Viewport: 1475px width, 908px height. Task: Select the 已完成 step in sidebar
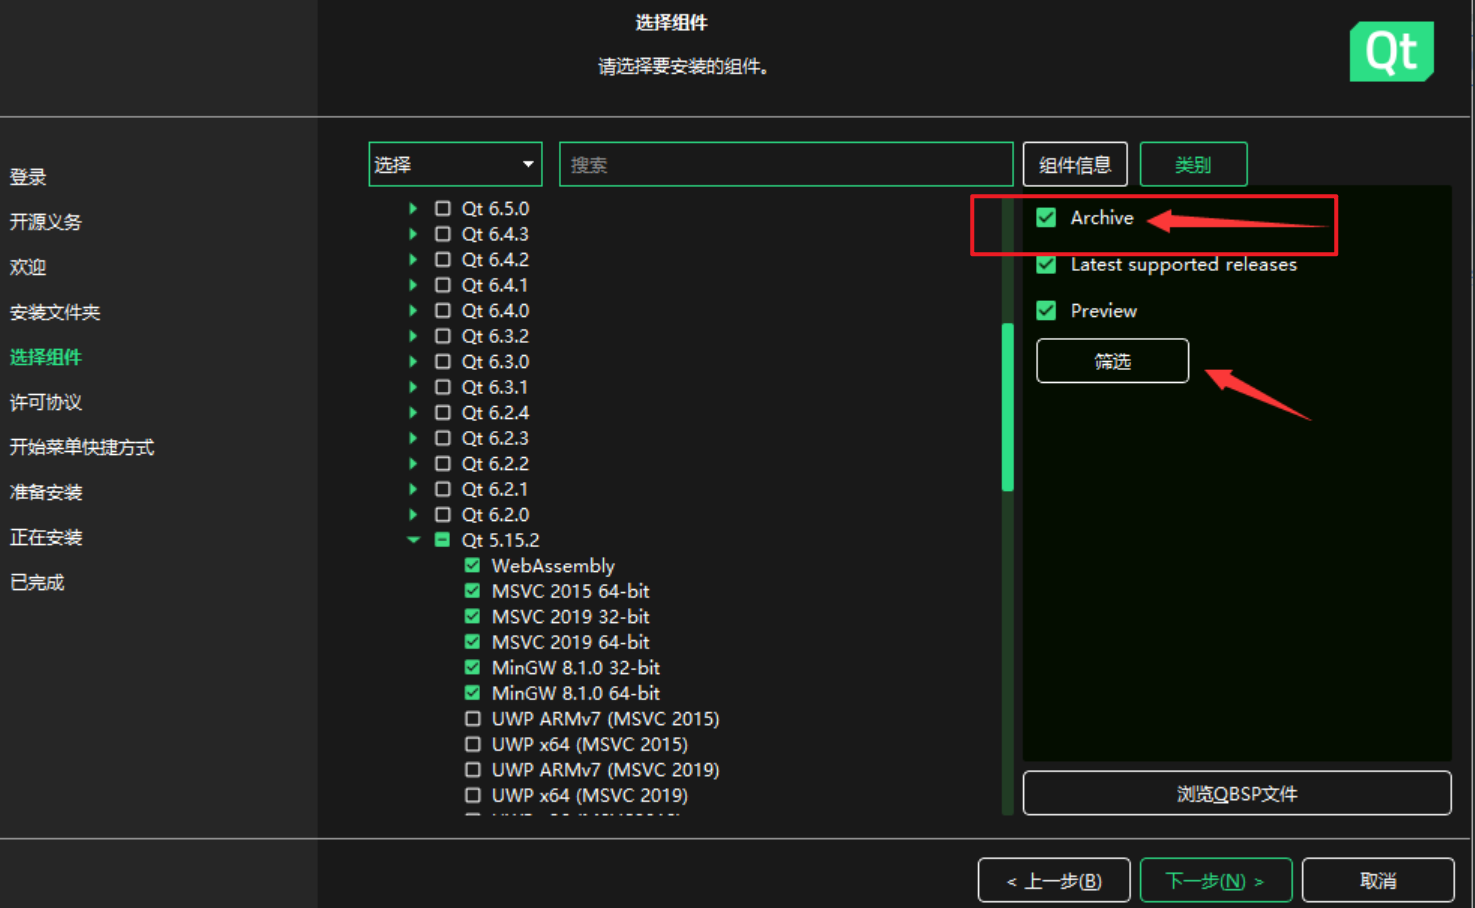[x=37, y=582]
